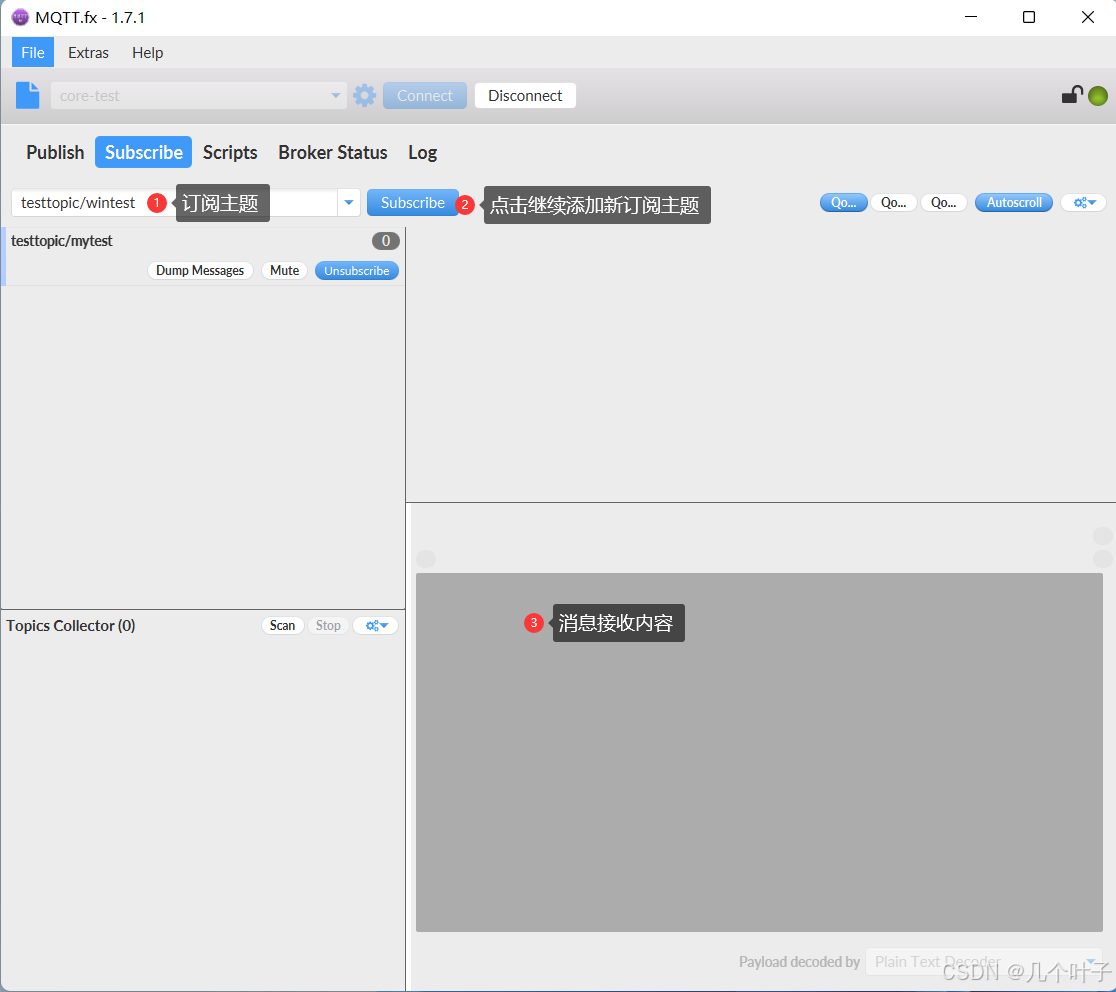
Task: Select the middle QoS 1 toggle
Action: [893, 203]
